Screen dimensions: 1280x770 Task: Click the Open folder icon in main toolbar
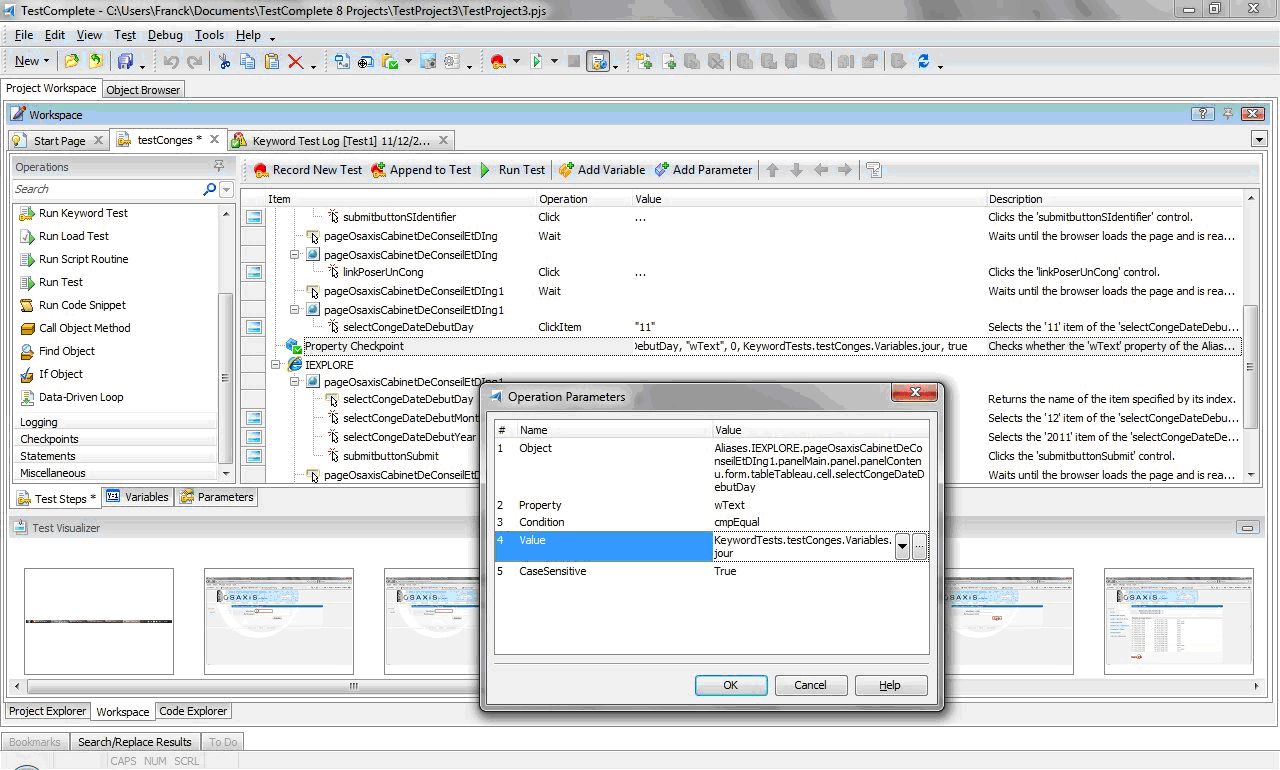click(72, 61)
